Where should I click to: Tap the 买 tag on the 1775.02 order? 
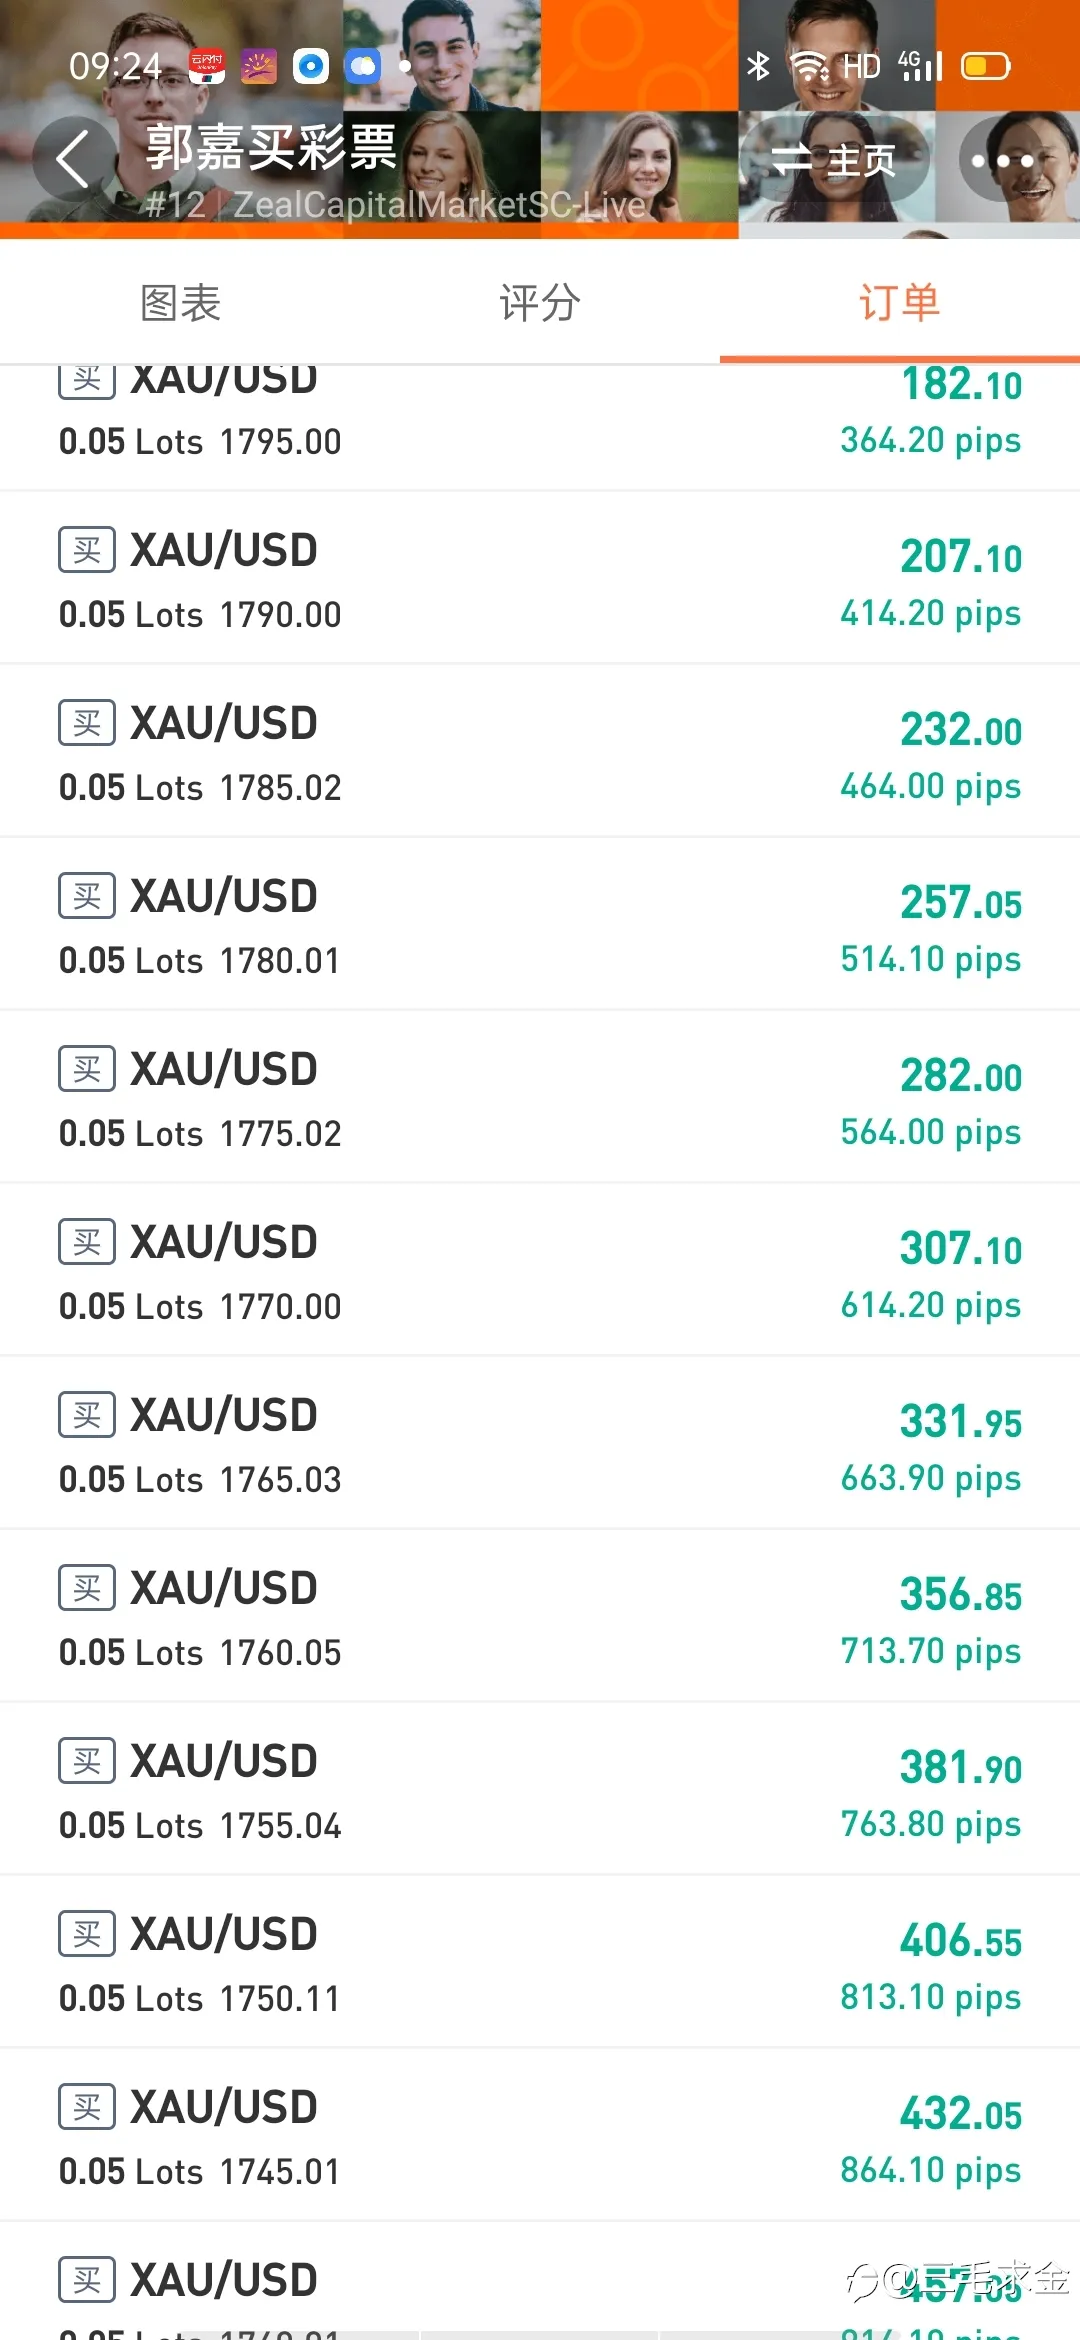pos(87,1069)
